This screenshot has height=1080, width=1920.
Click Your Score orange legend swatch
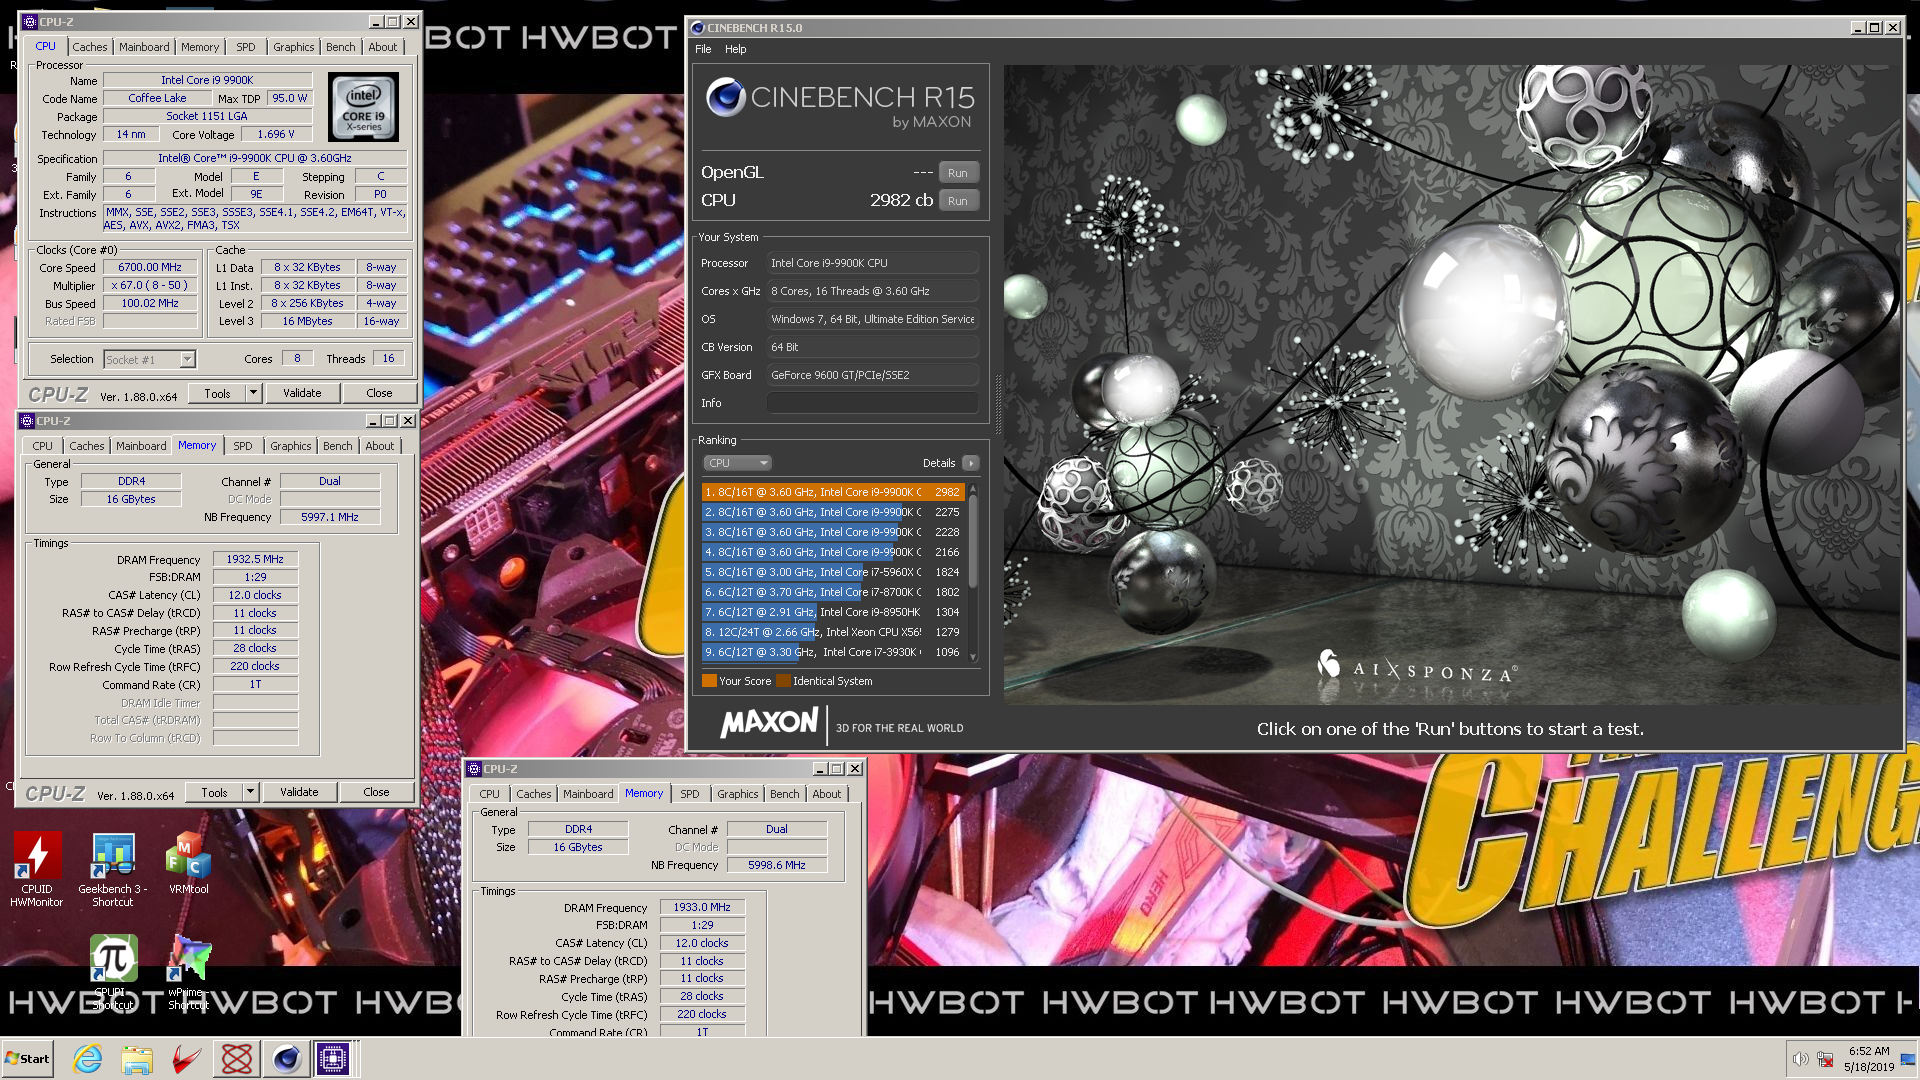(x=709, y=681)
